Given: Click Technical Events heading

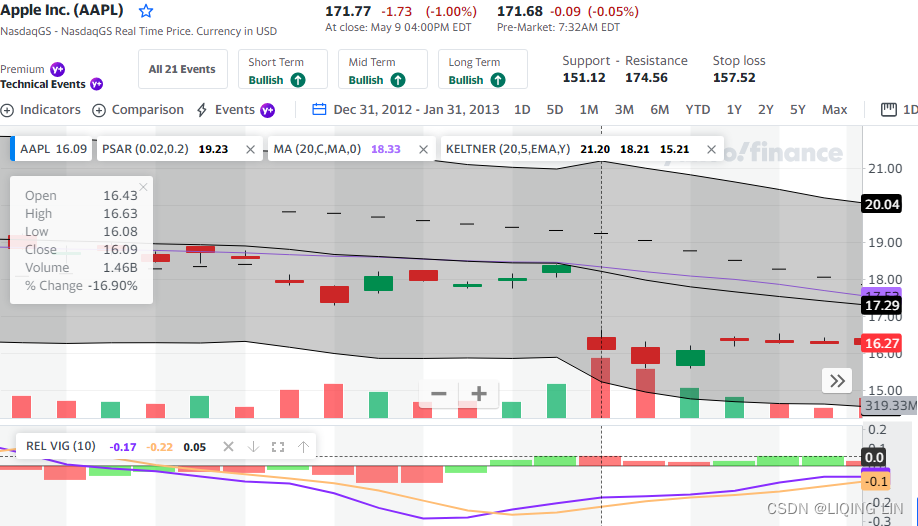Looking at the screenshot, I should (x=43, y=84).
